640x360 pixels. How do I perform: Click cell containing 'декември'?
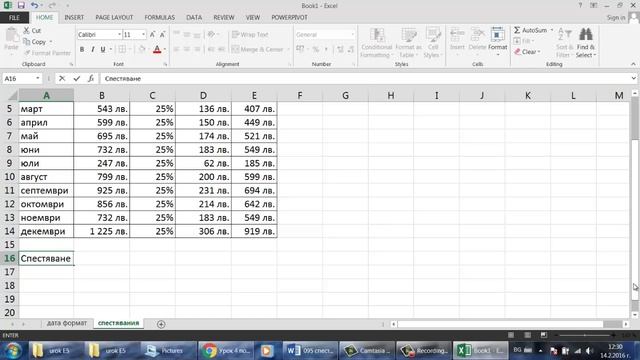pyautogui.click(x=46, y=231)
